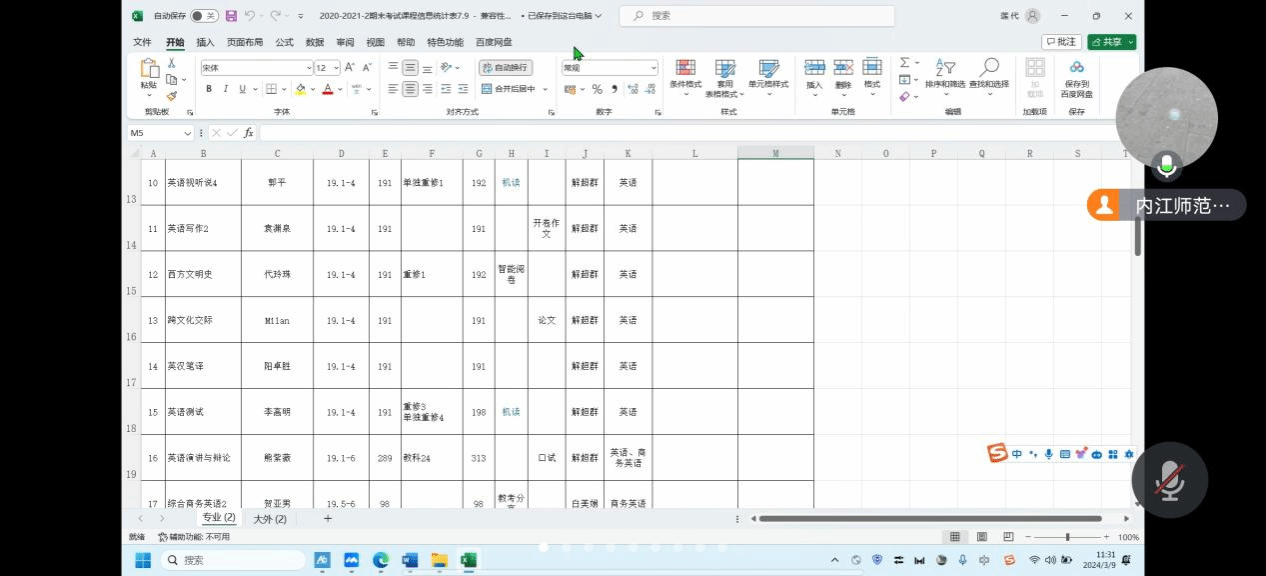Screen dimensions: 1266x576
Task: Click the zoom slider in status bar
Action: click(x=1067, y=537)
